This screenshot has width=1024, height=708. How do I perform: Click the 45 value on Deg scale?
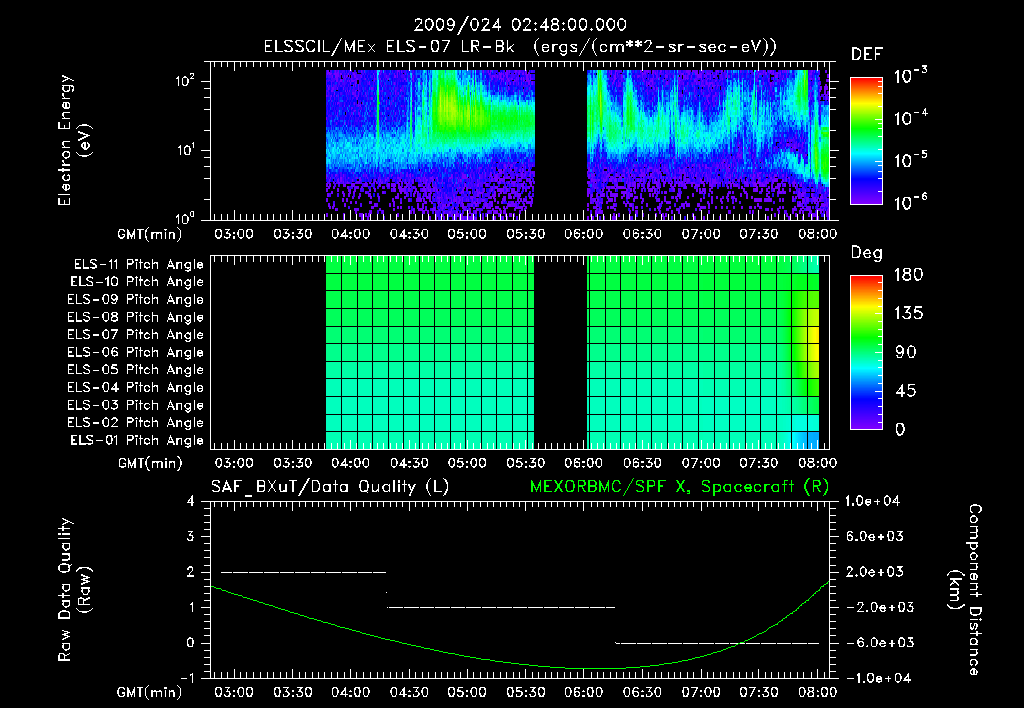(904, 391)
